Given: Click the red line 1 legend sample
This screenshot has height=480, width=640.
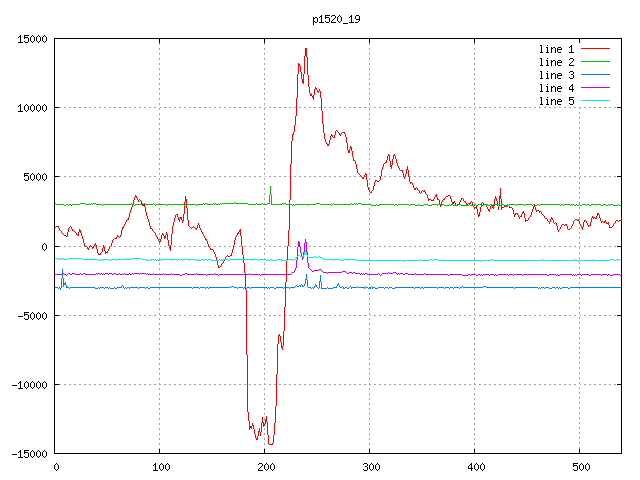Looking at the screenshot, I should click(x=595, y=49).
